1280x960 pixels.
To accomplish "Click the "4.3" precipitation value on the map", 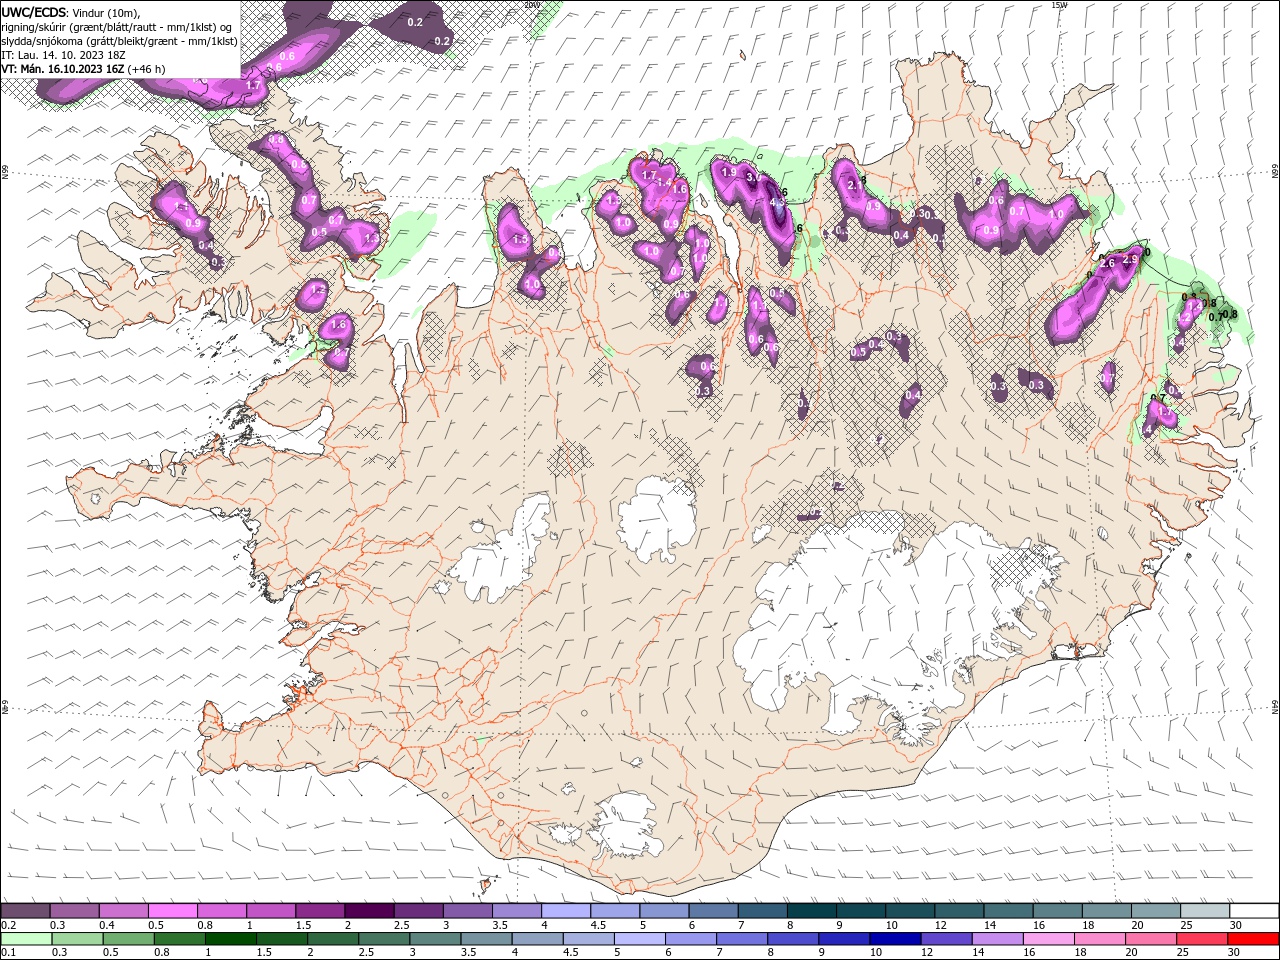I will tap(778, 201).
